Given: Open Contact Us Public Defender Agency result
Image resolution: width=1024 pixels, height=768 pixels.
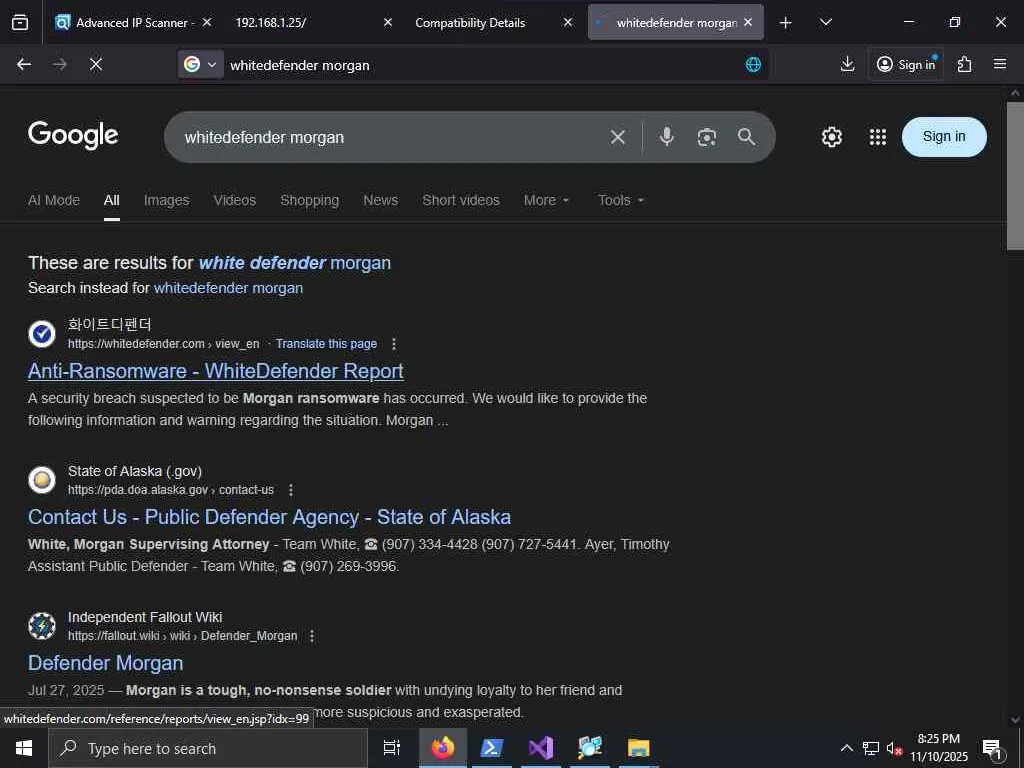Looking at the screenshot, I should pos(269,517).
